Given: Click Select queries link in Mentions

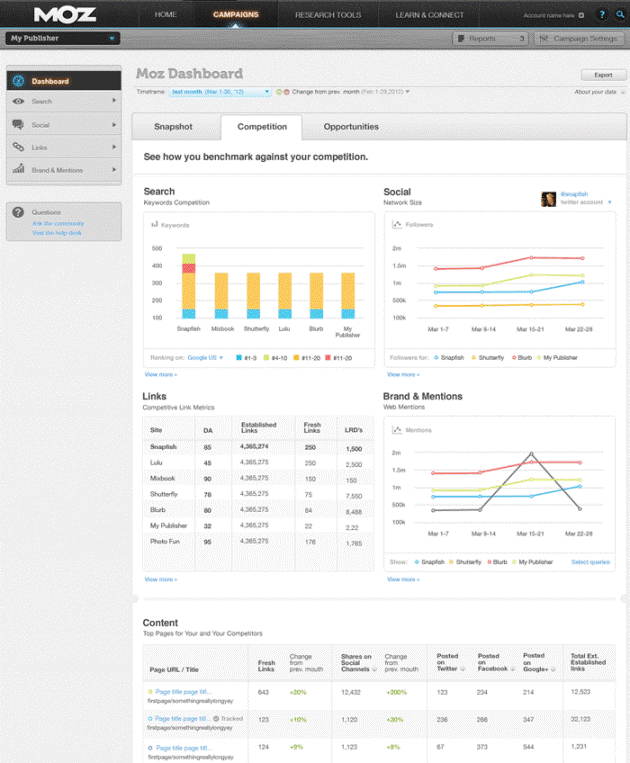Looking at the screenshot, I should [590, 562].
